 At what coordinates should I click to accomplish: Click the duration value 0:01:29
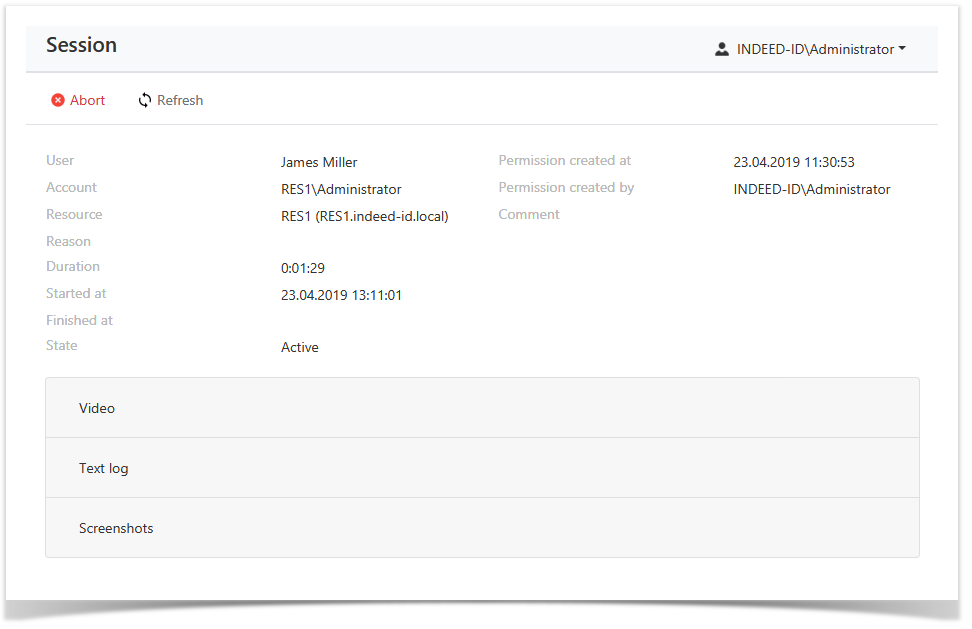[x=303, y=268]
